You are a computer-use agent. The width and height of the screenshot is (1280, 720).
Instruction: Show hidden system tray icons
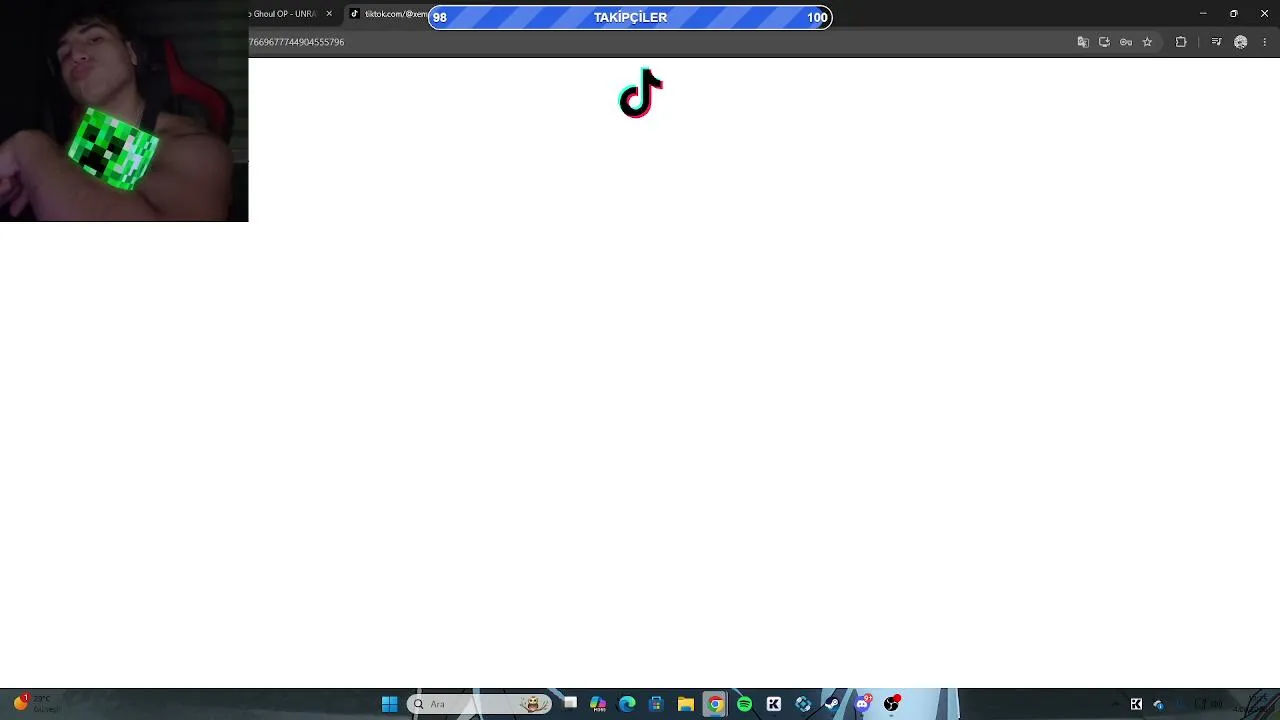(1115, 704)
